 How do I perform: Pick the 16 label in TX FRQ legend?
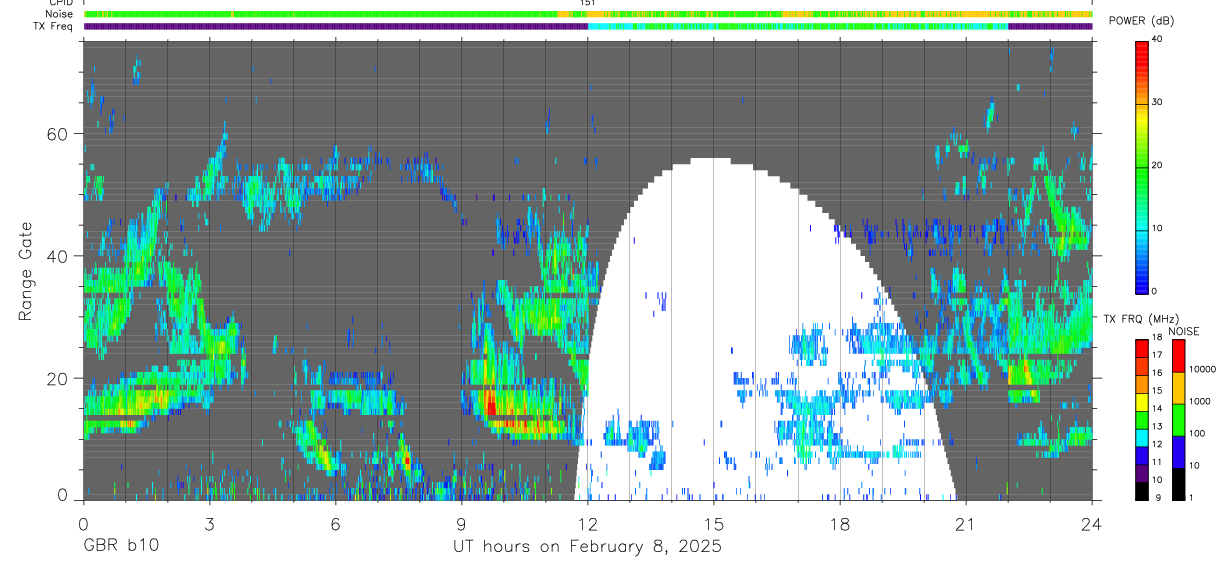click(1158, 373)
